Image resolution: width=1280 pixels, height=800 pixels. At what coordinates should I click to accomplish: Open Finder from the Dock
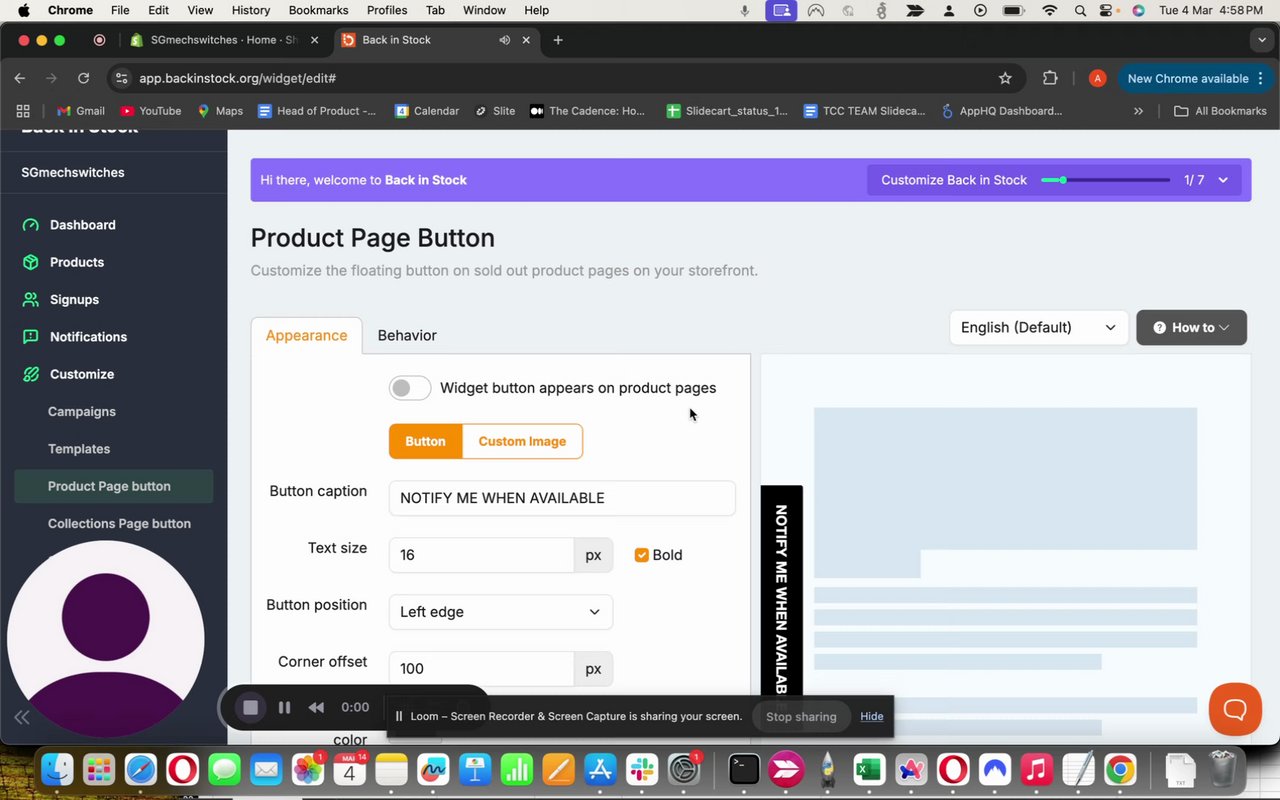point(57,769)
